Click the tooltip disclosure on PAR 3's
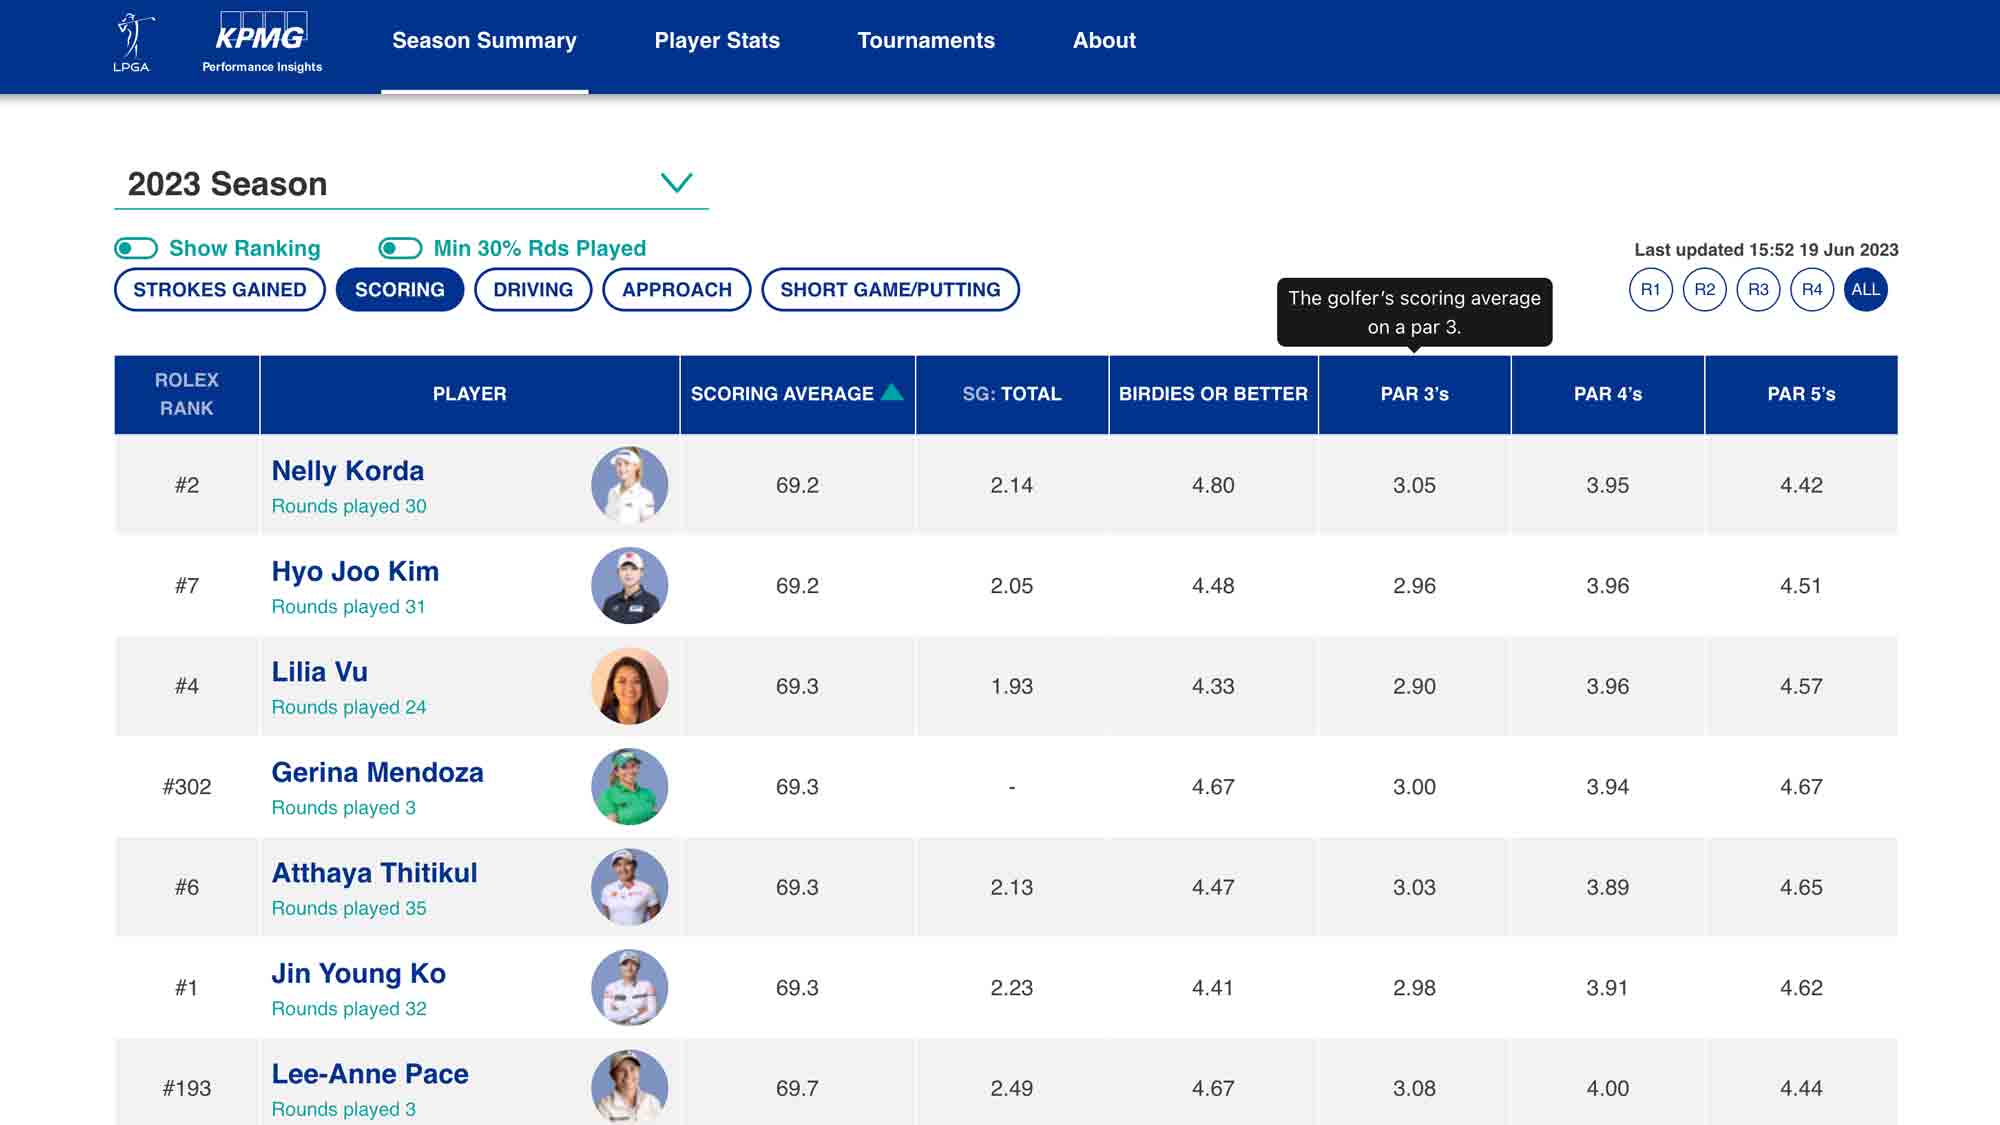The width and height of the screenshot is (2000, 1125). 1415,394
